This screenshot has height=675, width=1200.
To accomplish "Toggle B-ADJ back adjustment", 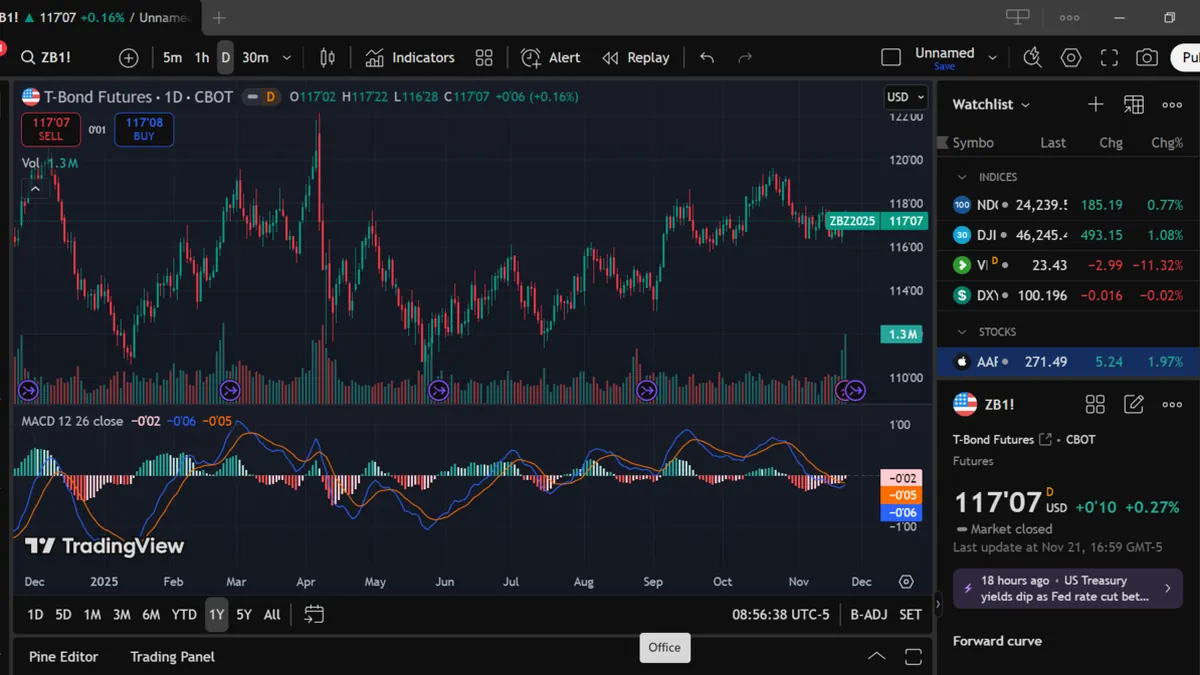I will pyautogui.click(x=868, y=615).
